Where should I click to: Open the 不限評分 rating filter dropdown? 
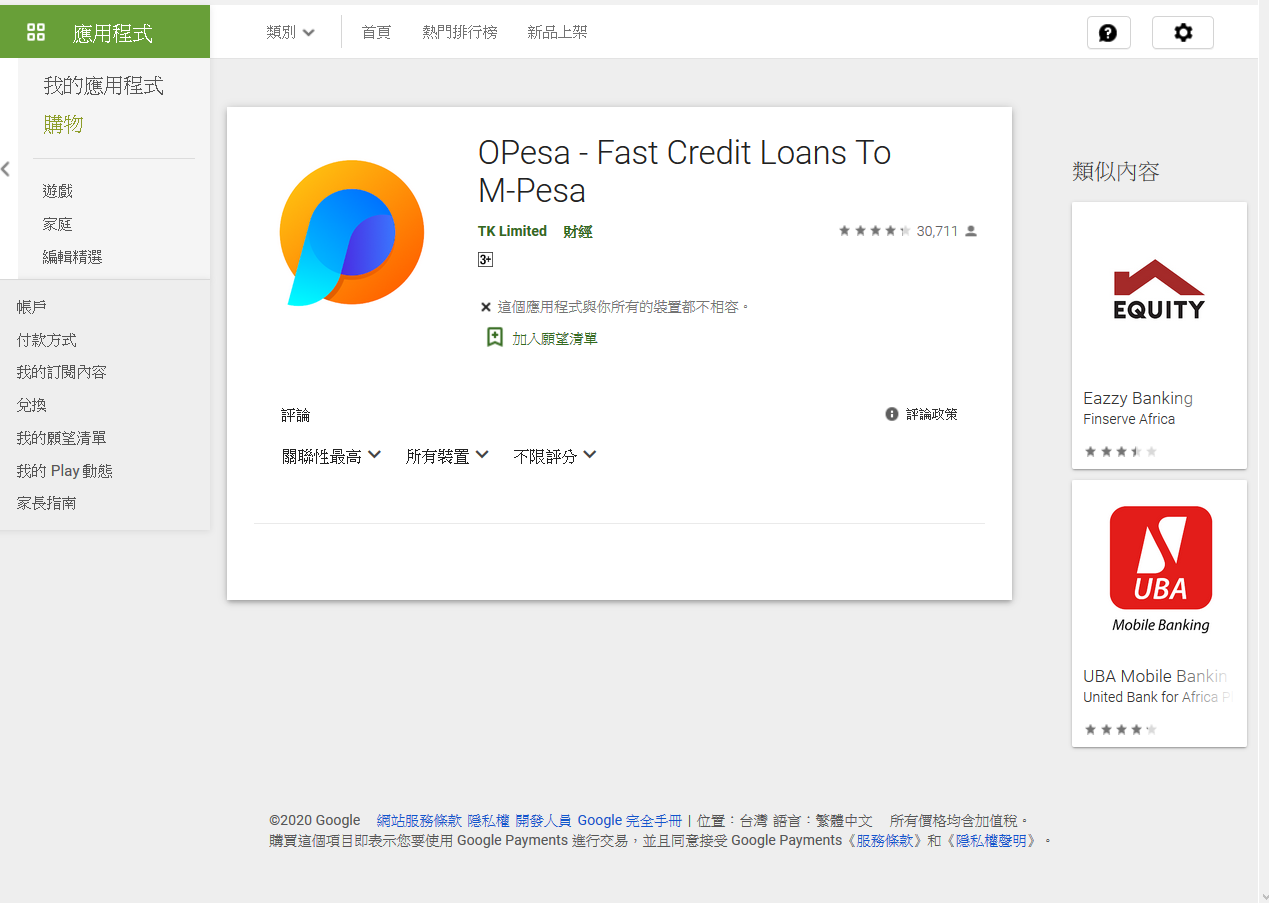pyautogui.click(x=555, y=456)
